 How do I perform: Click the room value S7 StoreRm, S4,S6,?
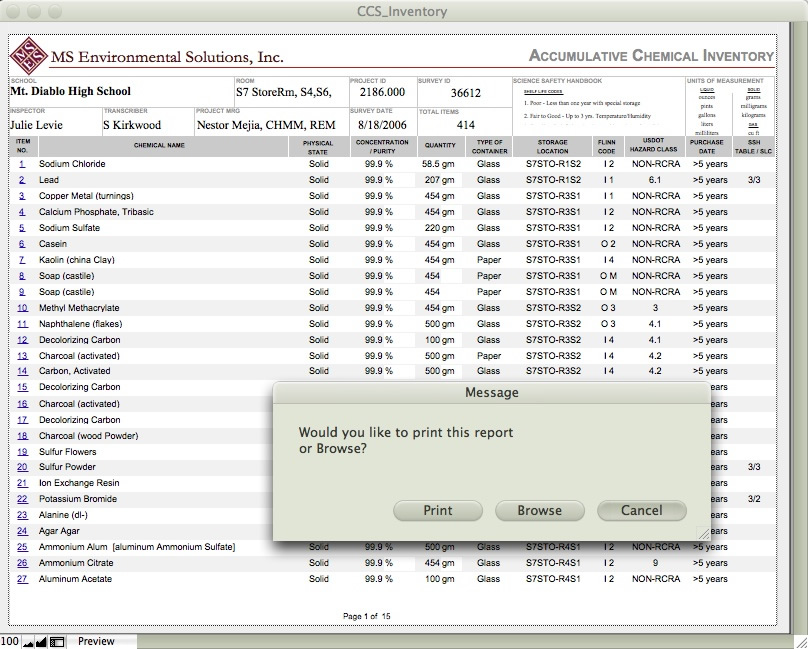pyautogui.click(x=284, y=92)
